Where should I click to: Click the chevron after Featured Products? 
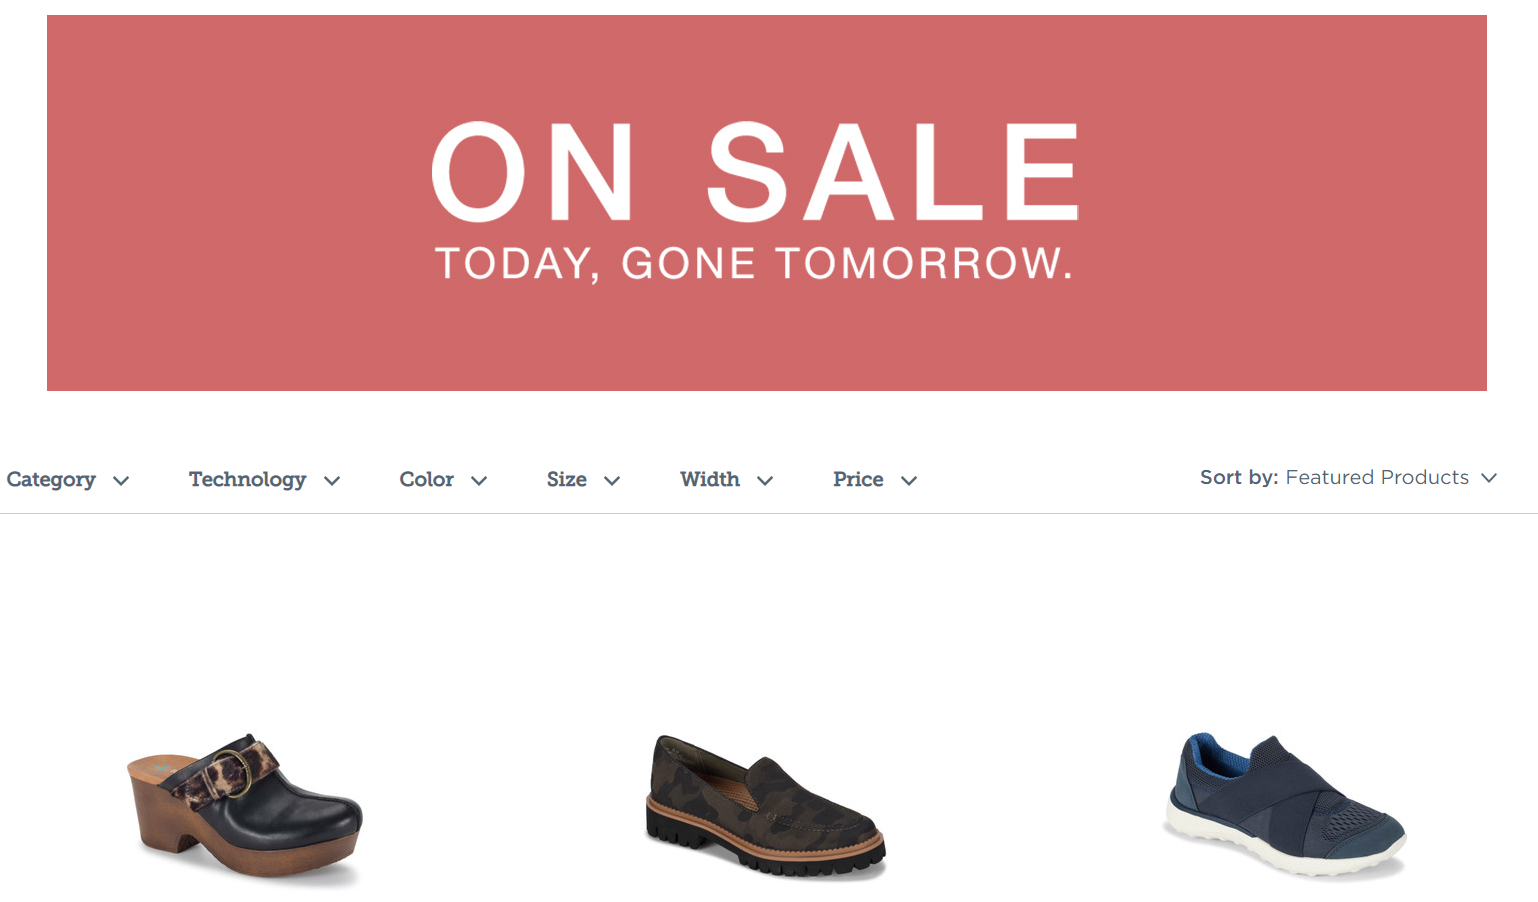click(x=1489, y=478)
